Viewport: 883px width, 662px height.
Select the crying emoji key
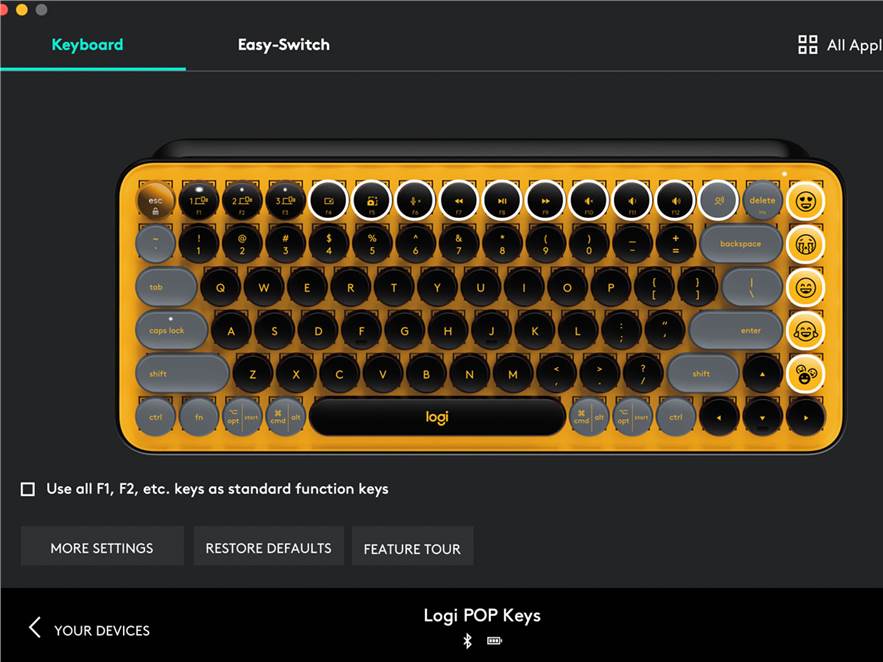805,244
